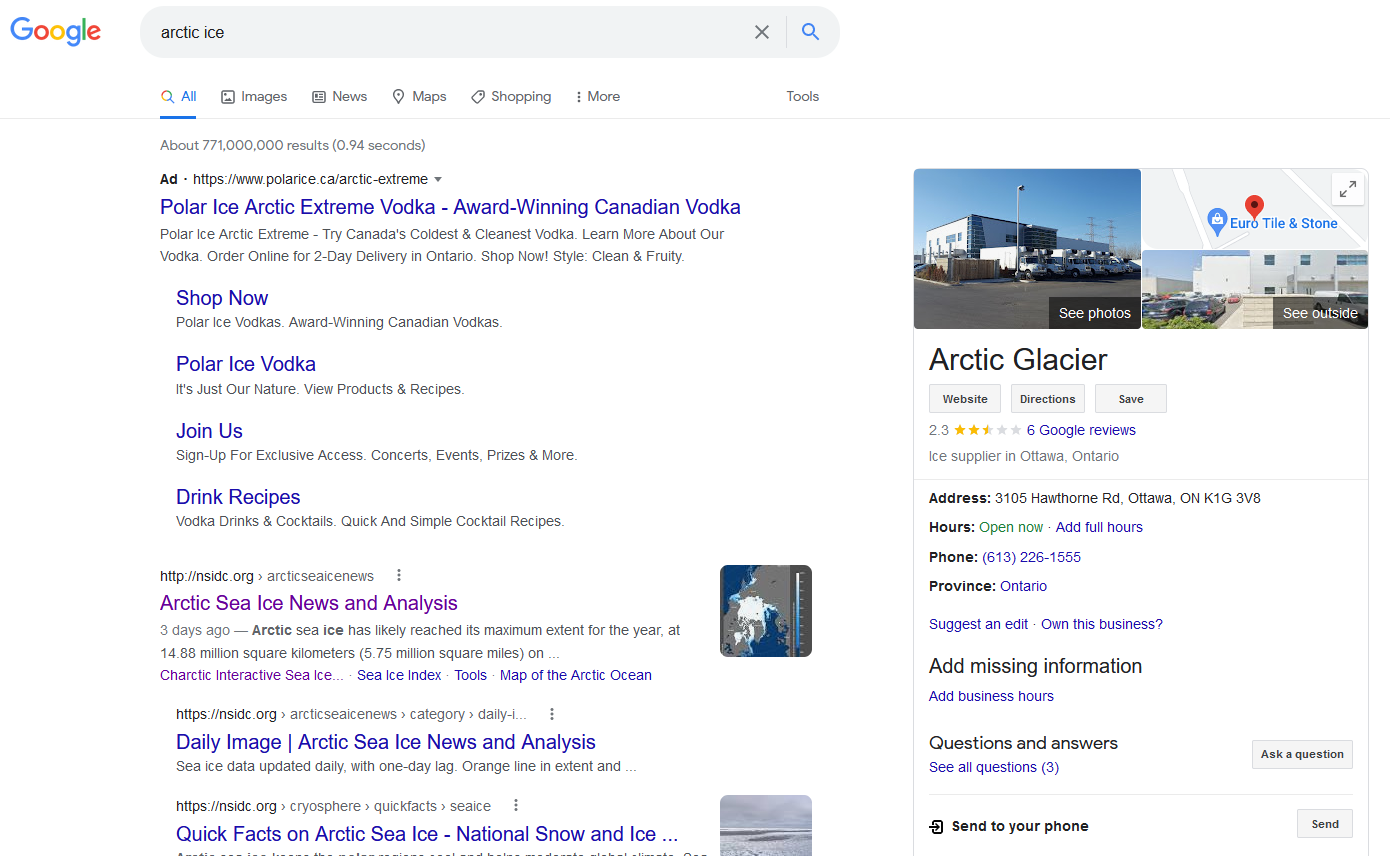Open See photos building thumbnail
This screenshot has height=856, width=1390.
click(1027, 249)
